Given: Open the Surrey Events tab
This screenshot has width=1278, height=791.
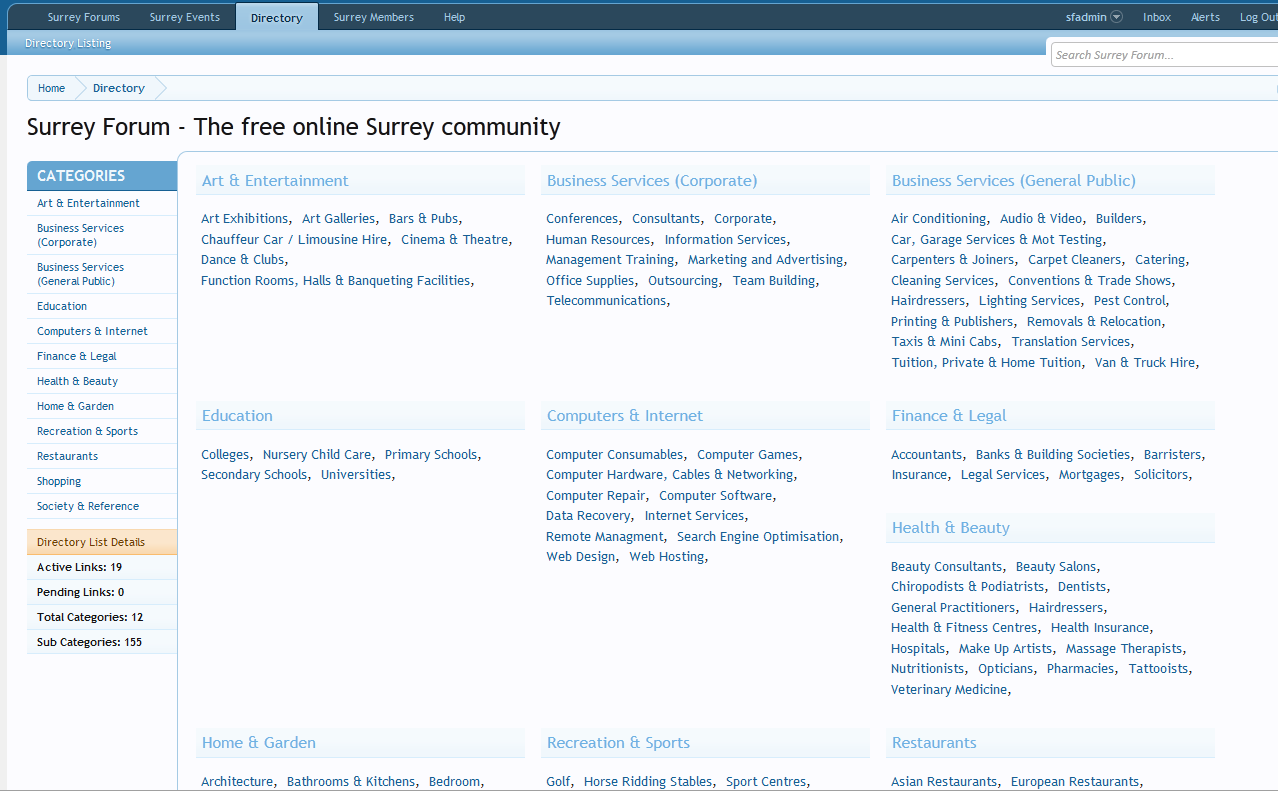Looking at the screenshot, I should (185, 17).
